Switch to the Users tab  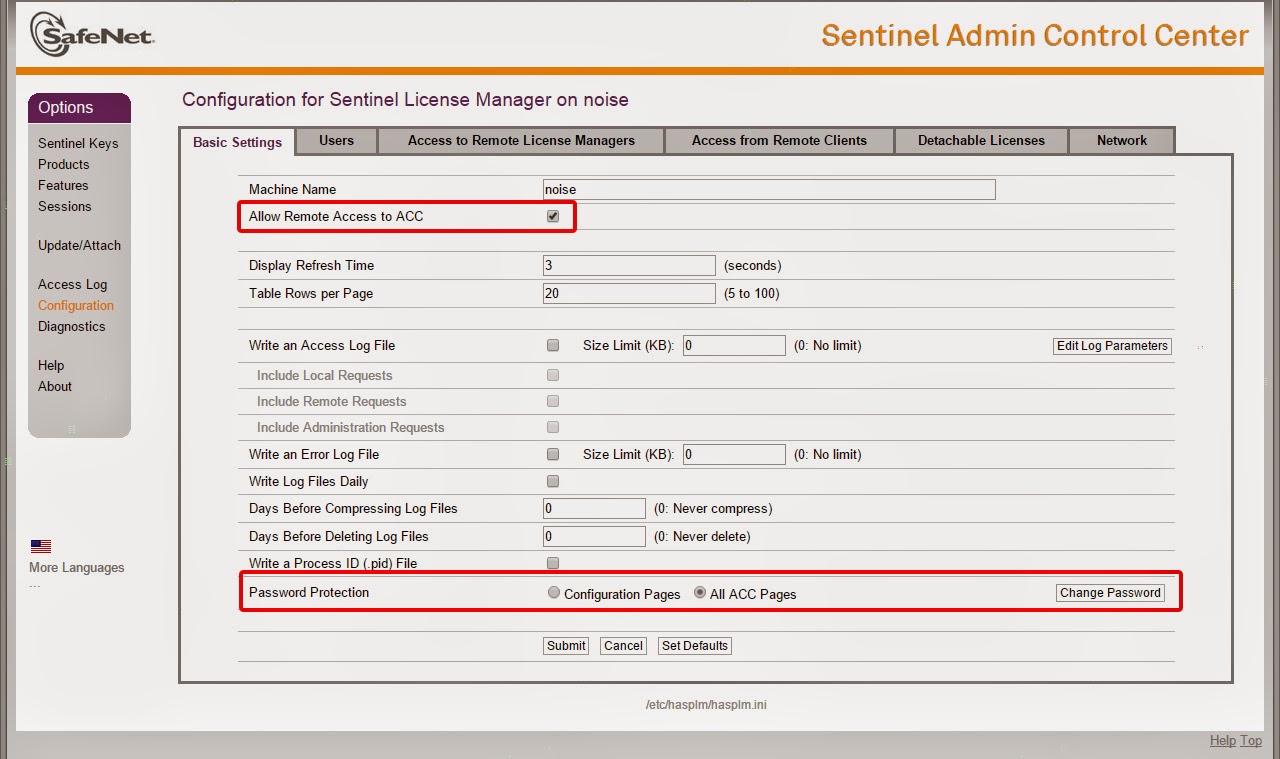click(336, 140)
